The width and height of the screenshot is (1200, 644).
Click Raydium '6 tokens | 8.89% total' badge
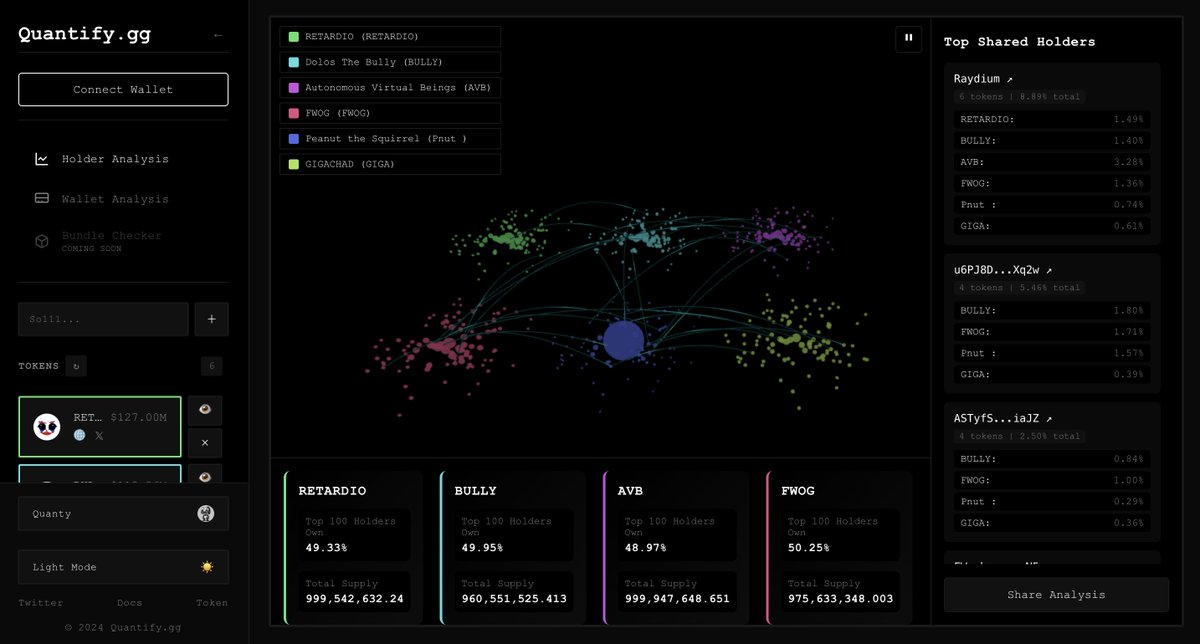pyautogui.click(x=1019, y=97)
